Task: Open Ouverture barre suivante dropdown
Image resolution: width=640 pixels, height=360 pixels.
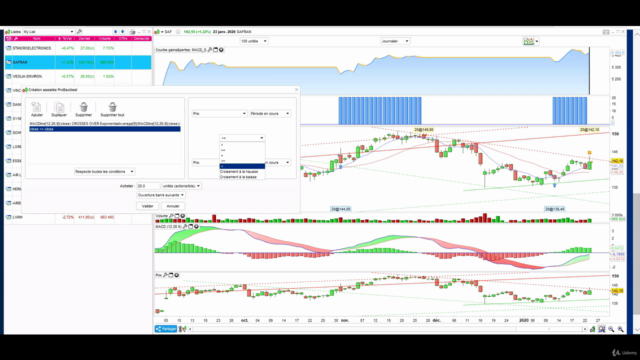Action: (161, 195)
